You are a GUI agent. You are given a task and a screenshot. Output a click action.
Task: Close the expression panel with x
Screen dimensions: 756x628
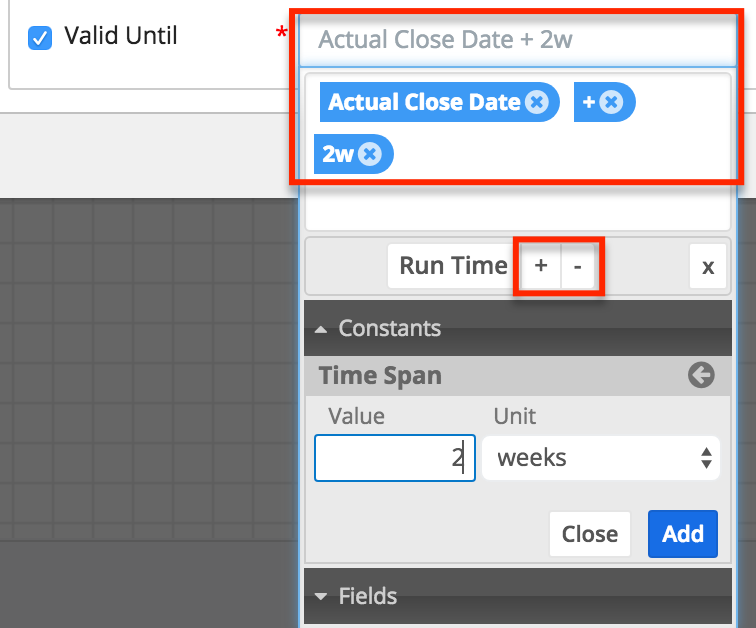click(x=708, y=267)
